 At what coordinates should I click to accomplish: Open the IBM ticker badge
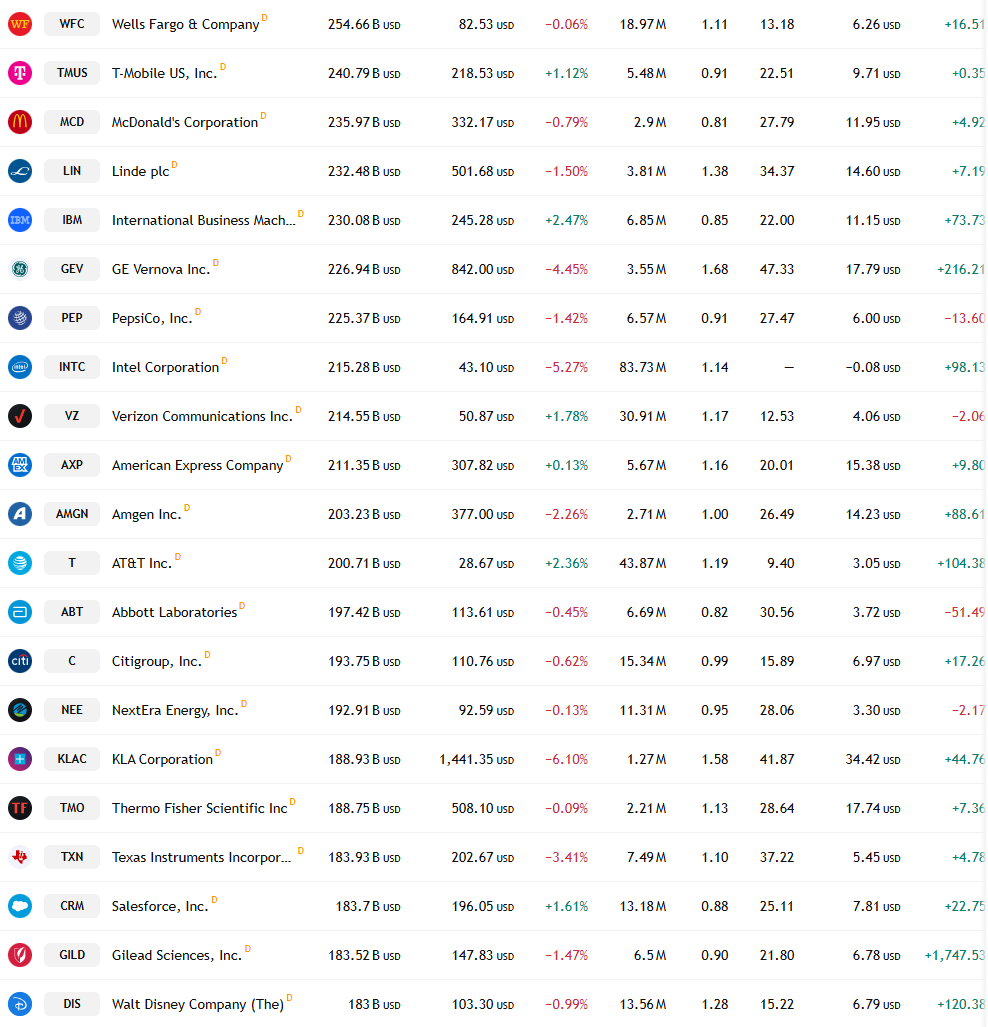click(x=72, y=220)
